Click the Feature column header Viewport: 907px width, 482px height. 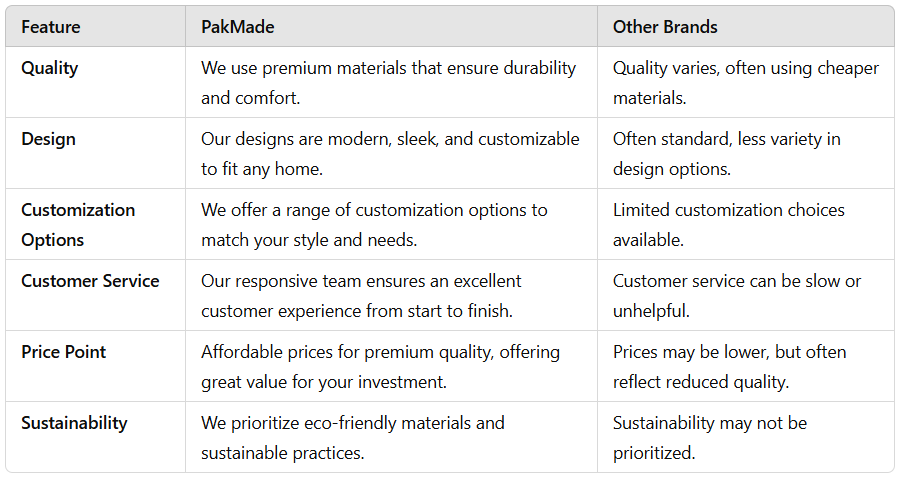coord(51,27)
